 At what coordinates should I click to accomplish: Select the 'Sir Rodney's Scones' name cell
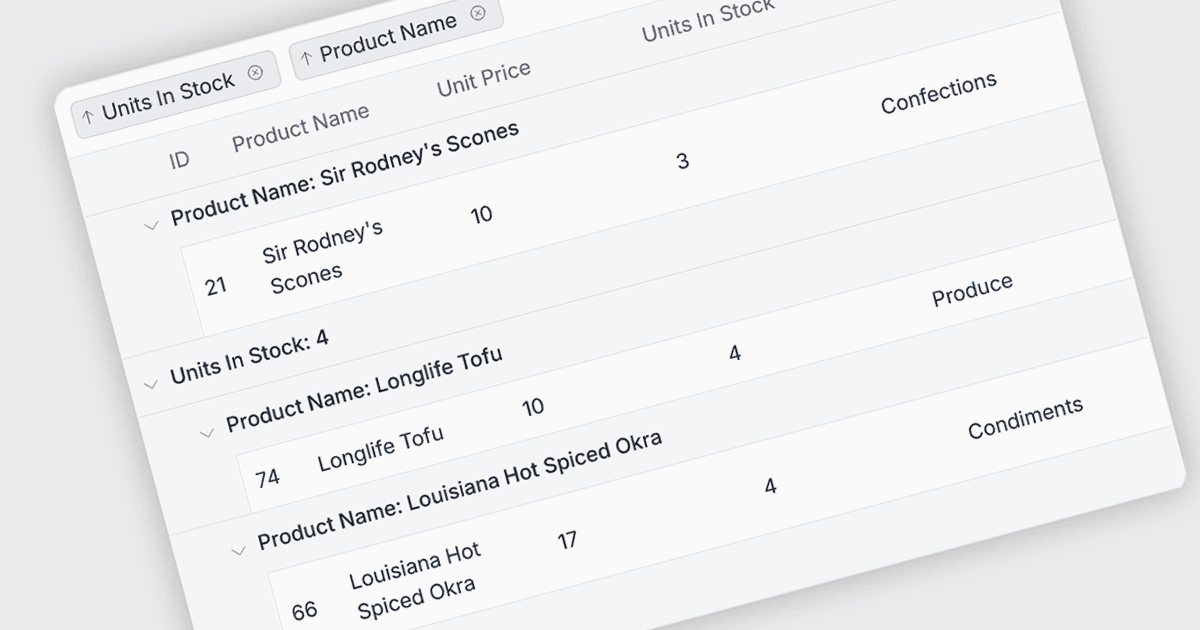pos(323,257)
